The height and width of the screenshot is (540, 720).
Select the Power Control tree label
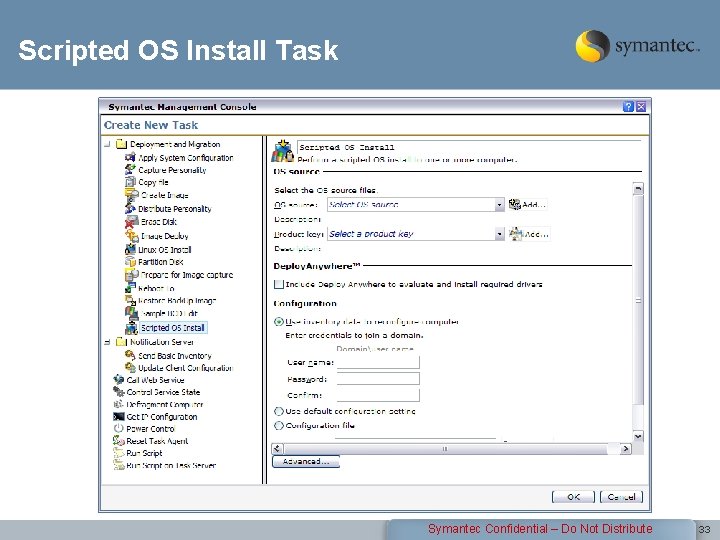point(151,429)
